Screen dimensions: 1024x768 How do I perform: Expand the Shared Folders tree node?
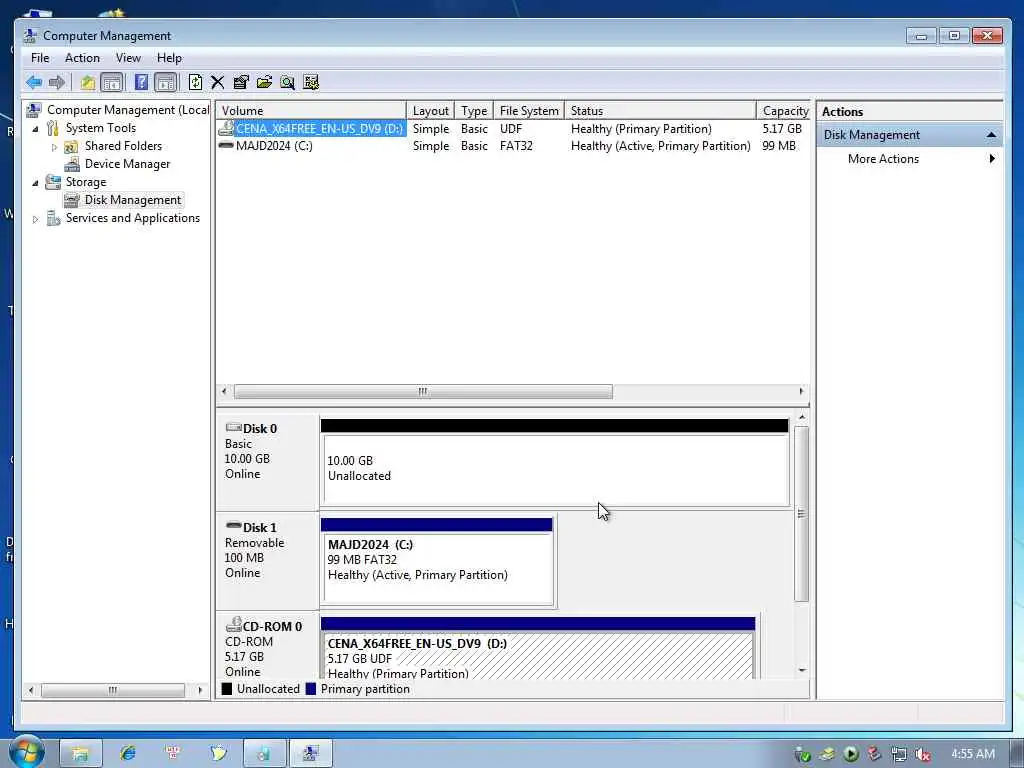coord(54,147)
